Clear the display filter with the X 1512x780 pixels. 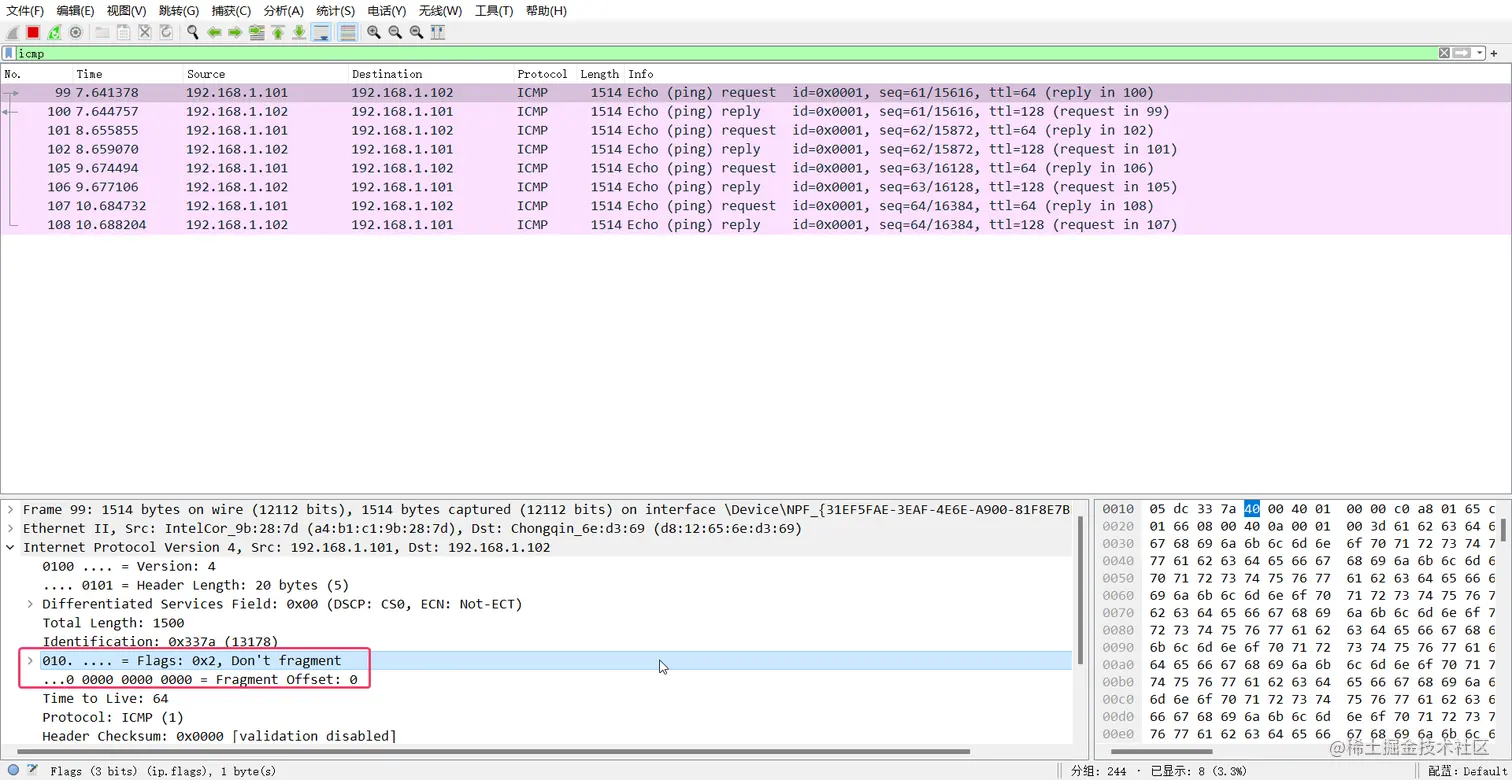(1444, 53)
